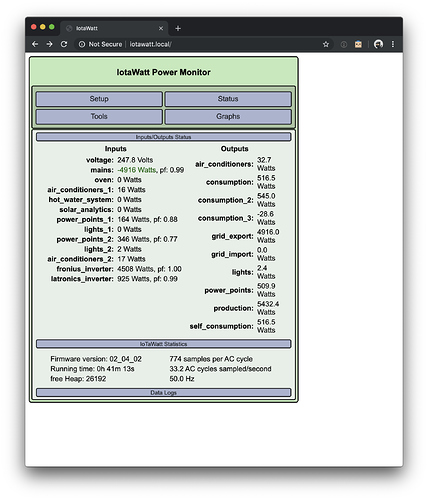Click the Graphs button
428x500 pixels.
[x=228, y=116]
